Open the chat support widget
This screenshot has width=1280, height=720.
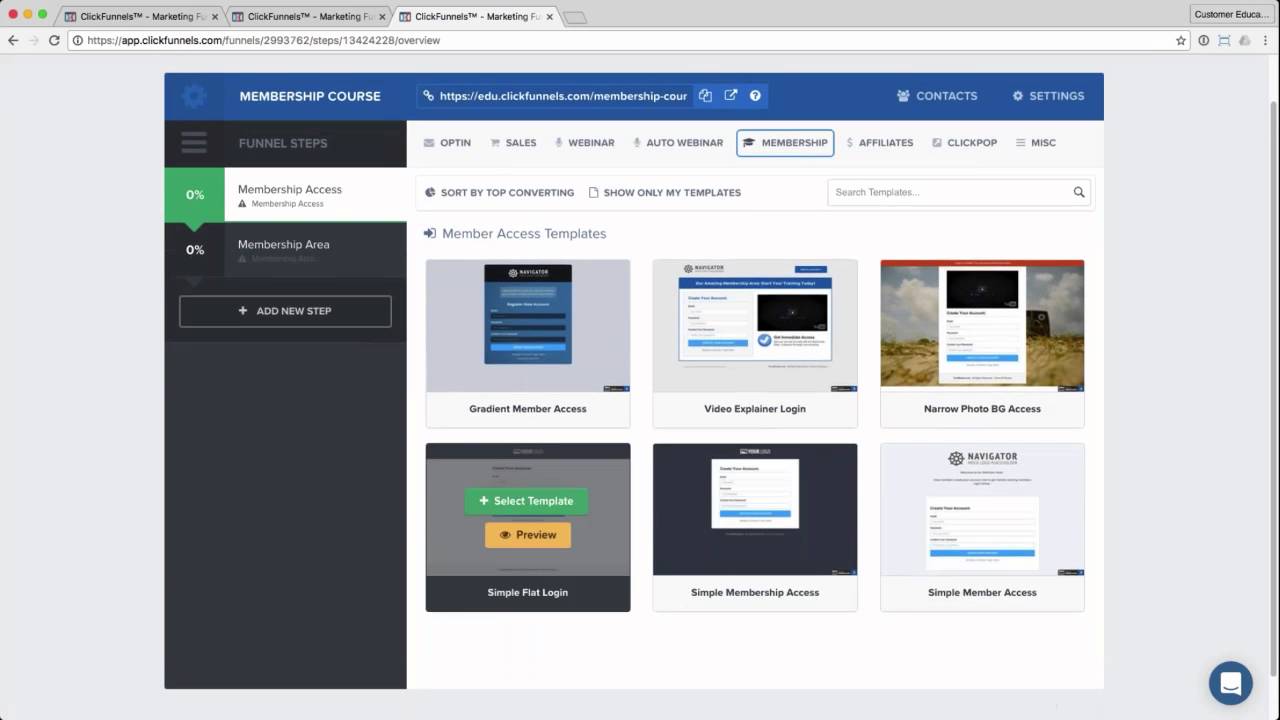[x=1230, y=684]
